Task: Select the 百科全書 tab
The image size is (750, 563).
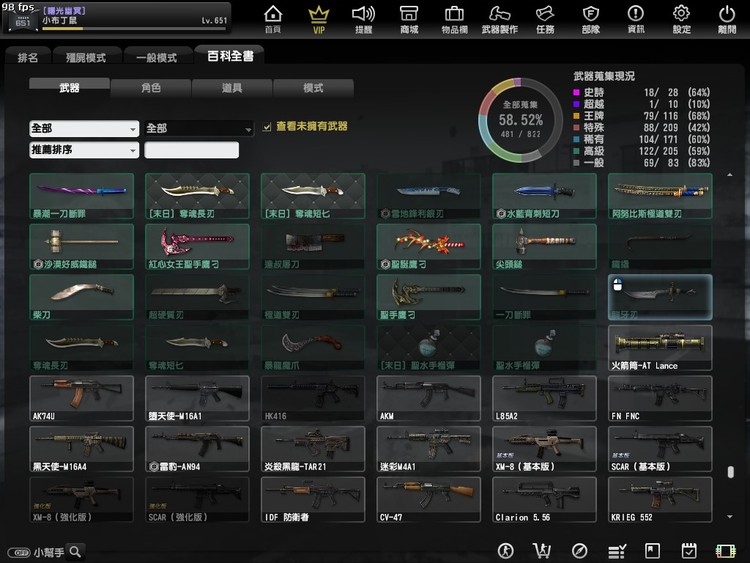Action: click(x=230, y=56)
